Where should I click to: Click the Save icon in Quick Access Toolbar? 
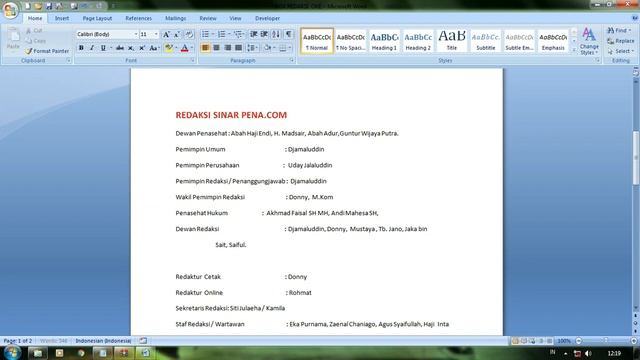pos(49,6)
